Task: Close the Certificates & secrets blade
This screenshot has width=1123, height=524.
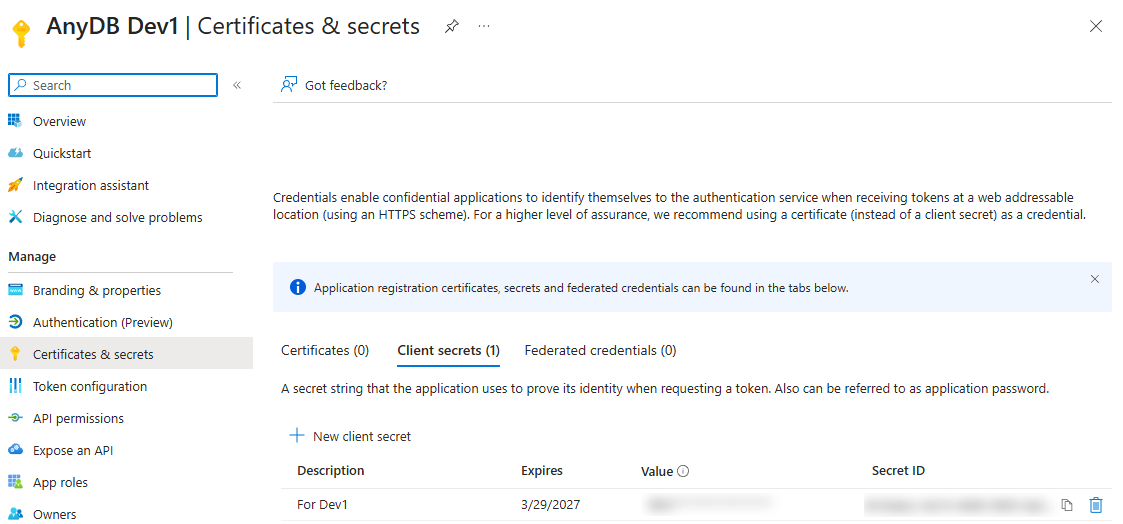Action: [x=1095, y=26]
